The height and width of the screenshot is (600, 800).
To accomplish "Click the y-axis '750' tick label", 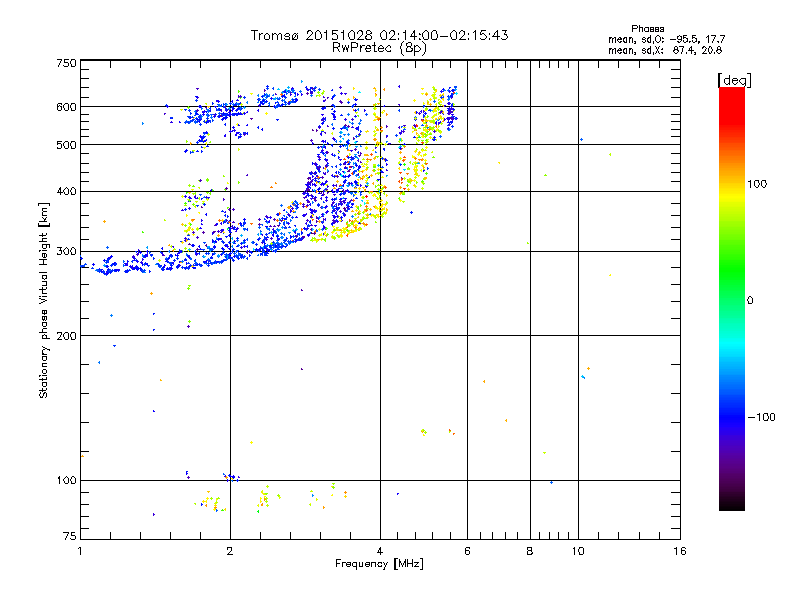I will [x=66, y=63].
